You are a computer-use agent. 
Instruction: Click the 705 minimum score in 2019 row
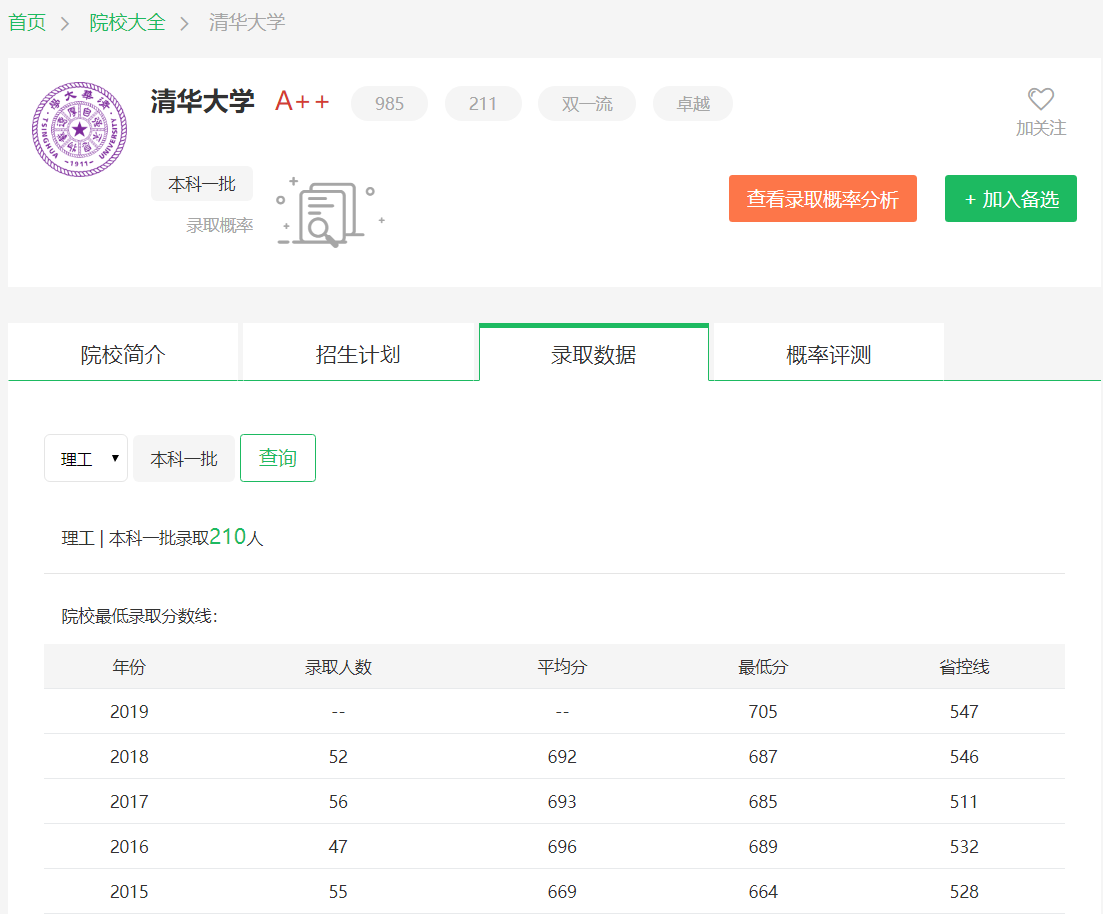763,711
